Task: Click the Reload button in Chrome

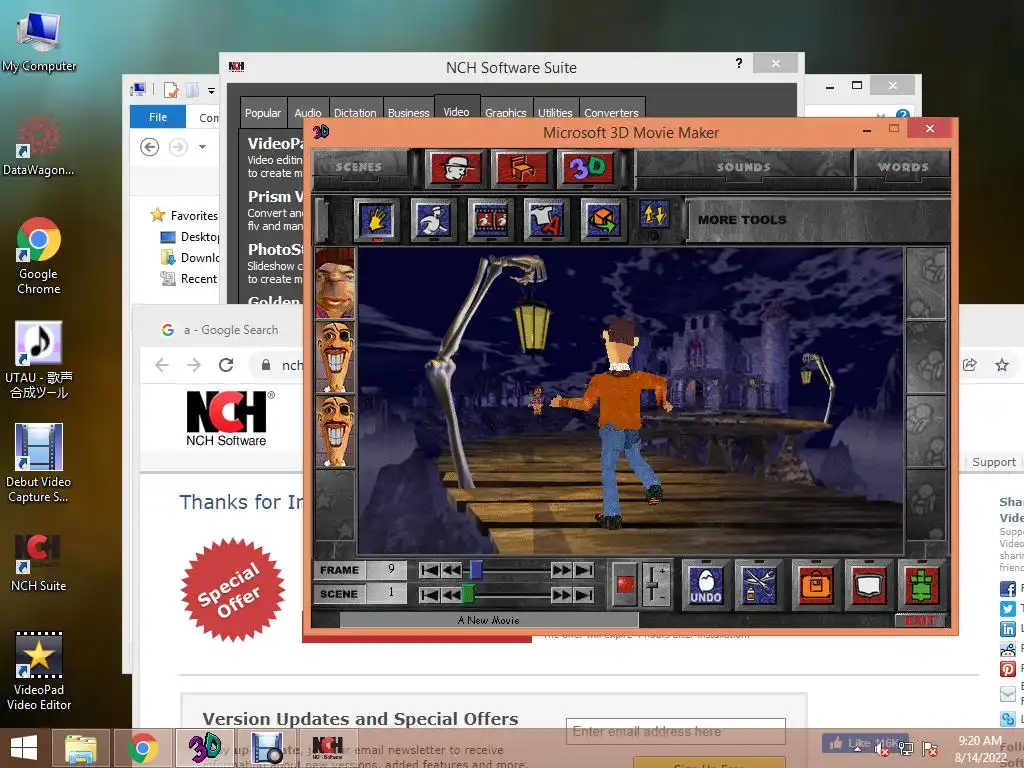Action: pos(226,364)
